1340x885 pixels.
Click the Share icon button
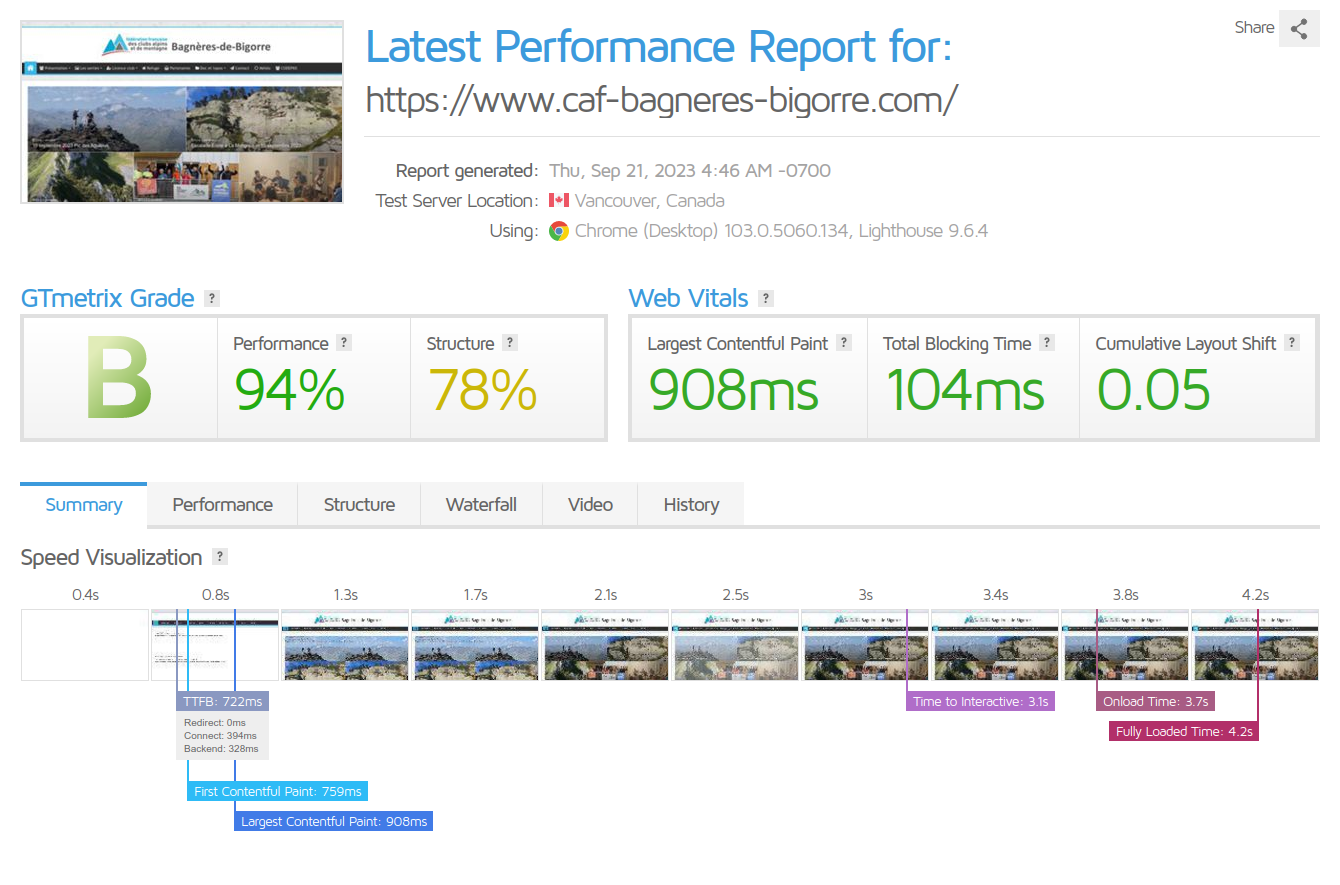click(x=1298, y=29)
